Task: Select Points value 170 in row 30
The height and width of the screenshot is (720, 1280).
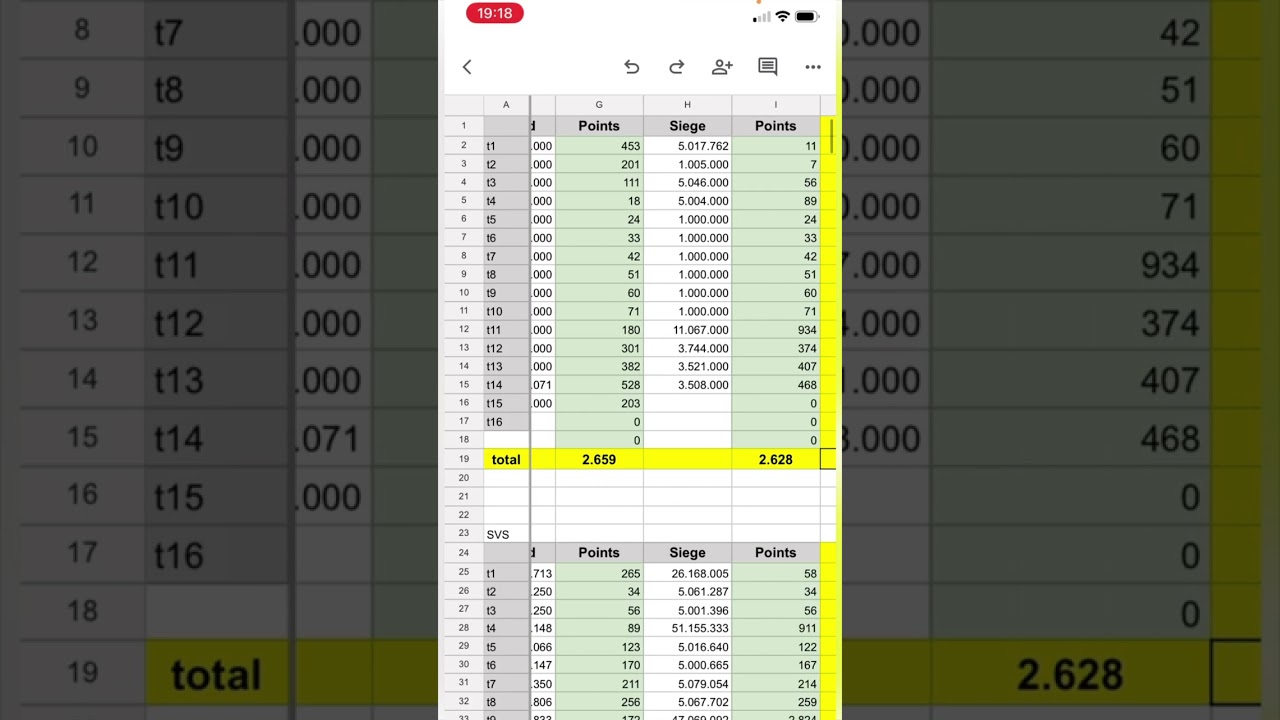Action: click(x=599, y=665)
